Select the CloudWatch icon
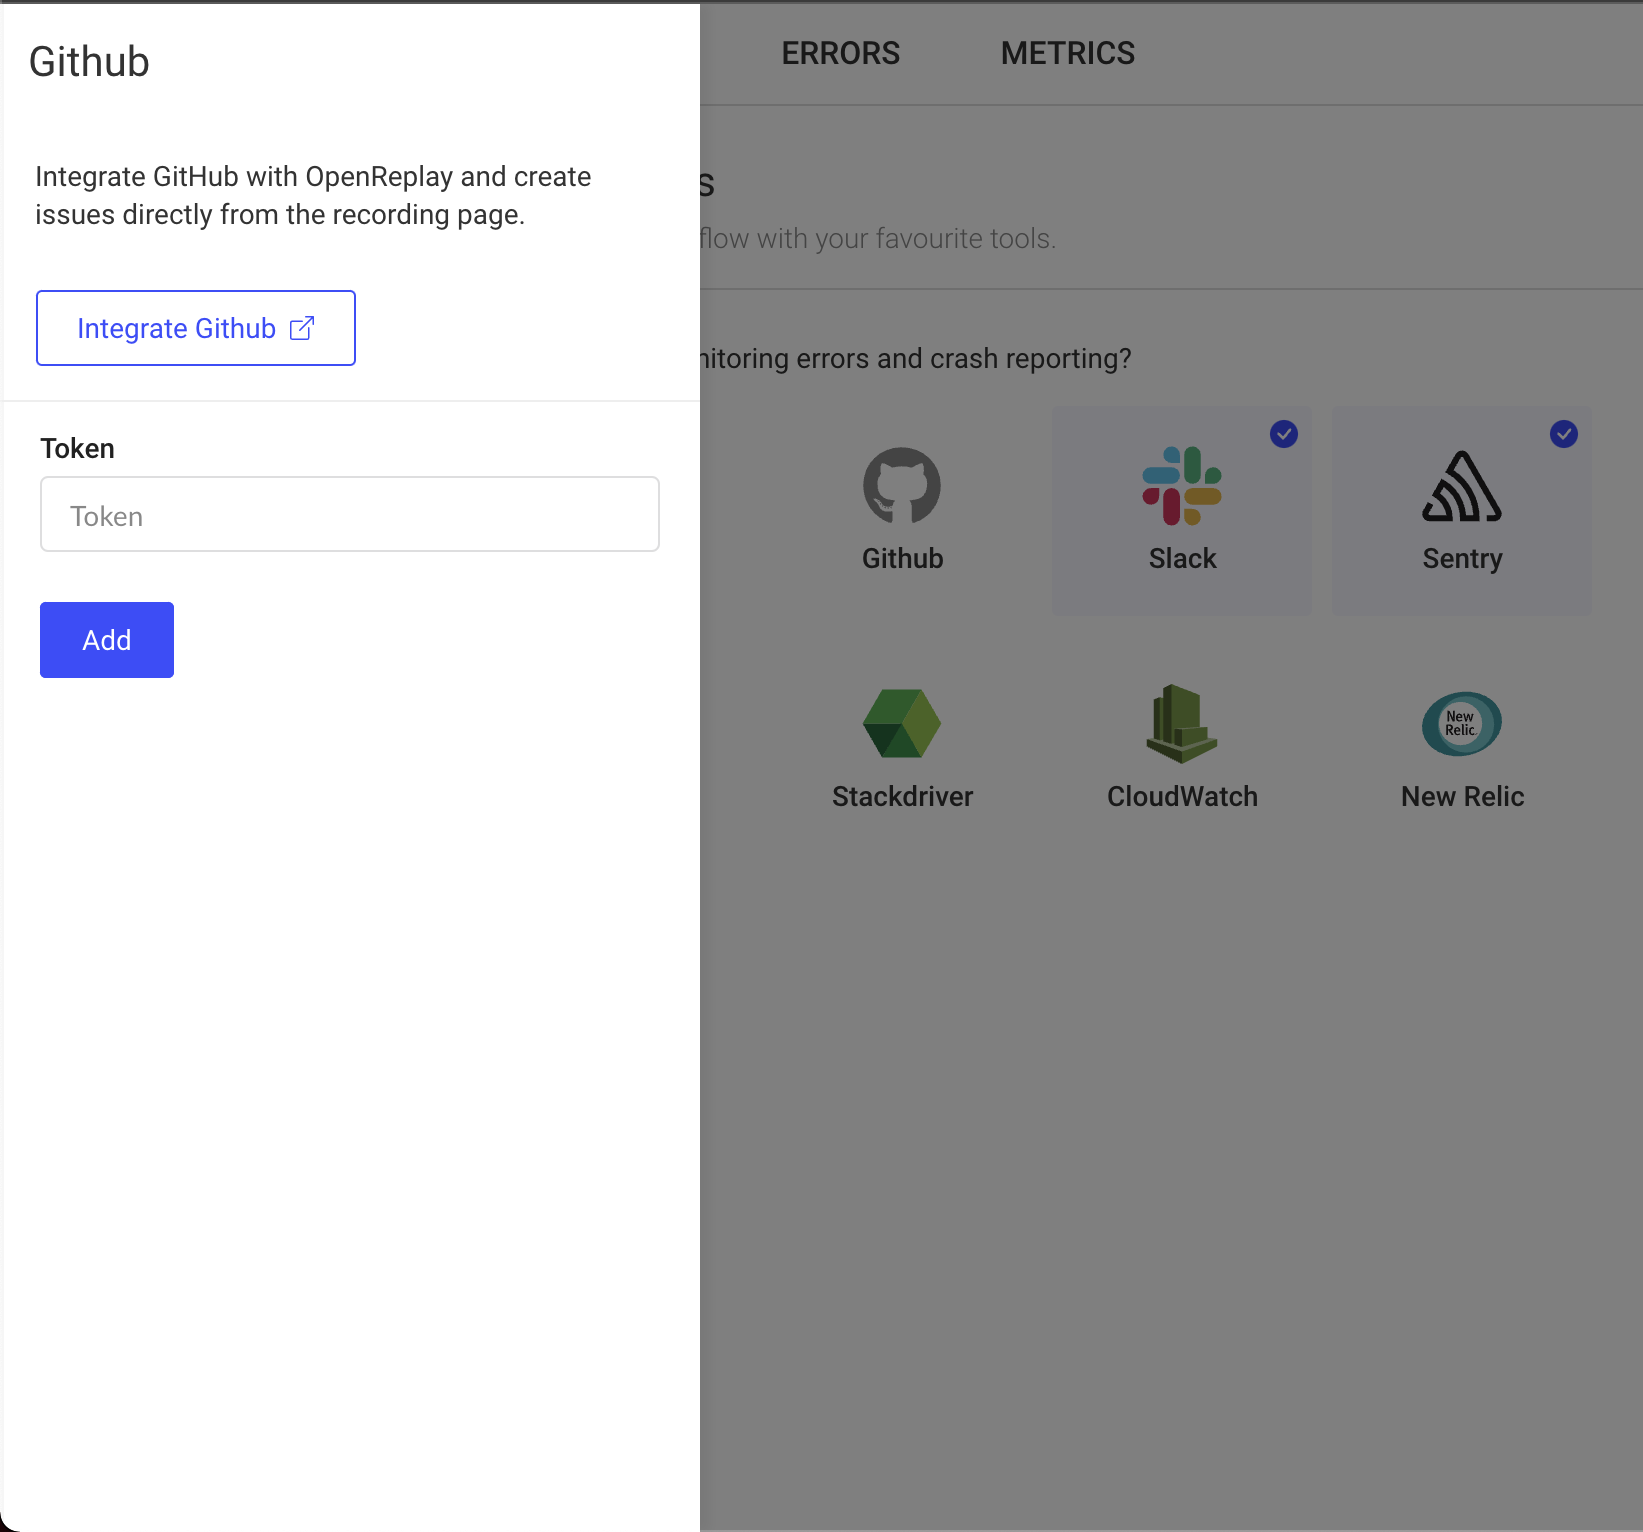Viewport: 1643px width, 1532px height. [1182, 723]
